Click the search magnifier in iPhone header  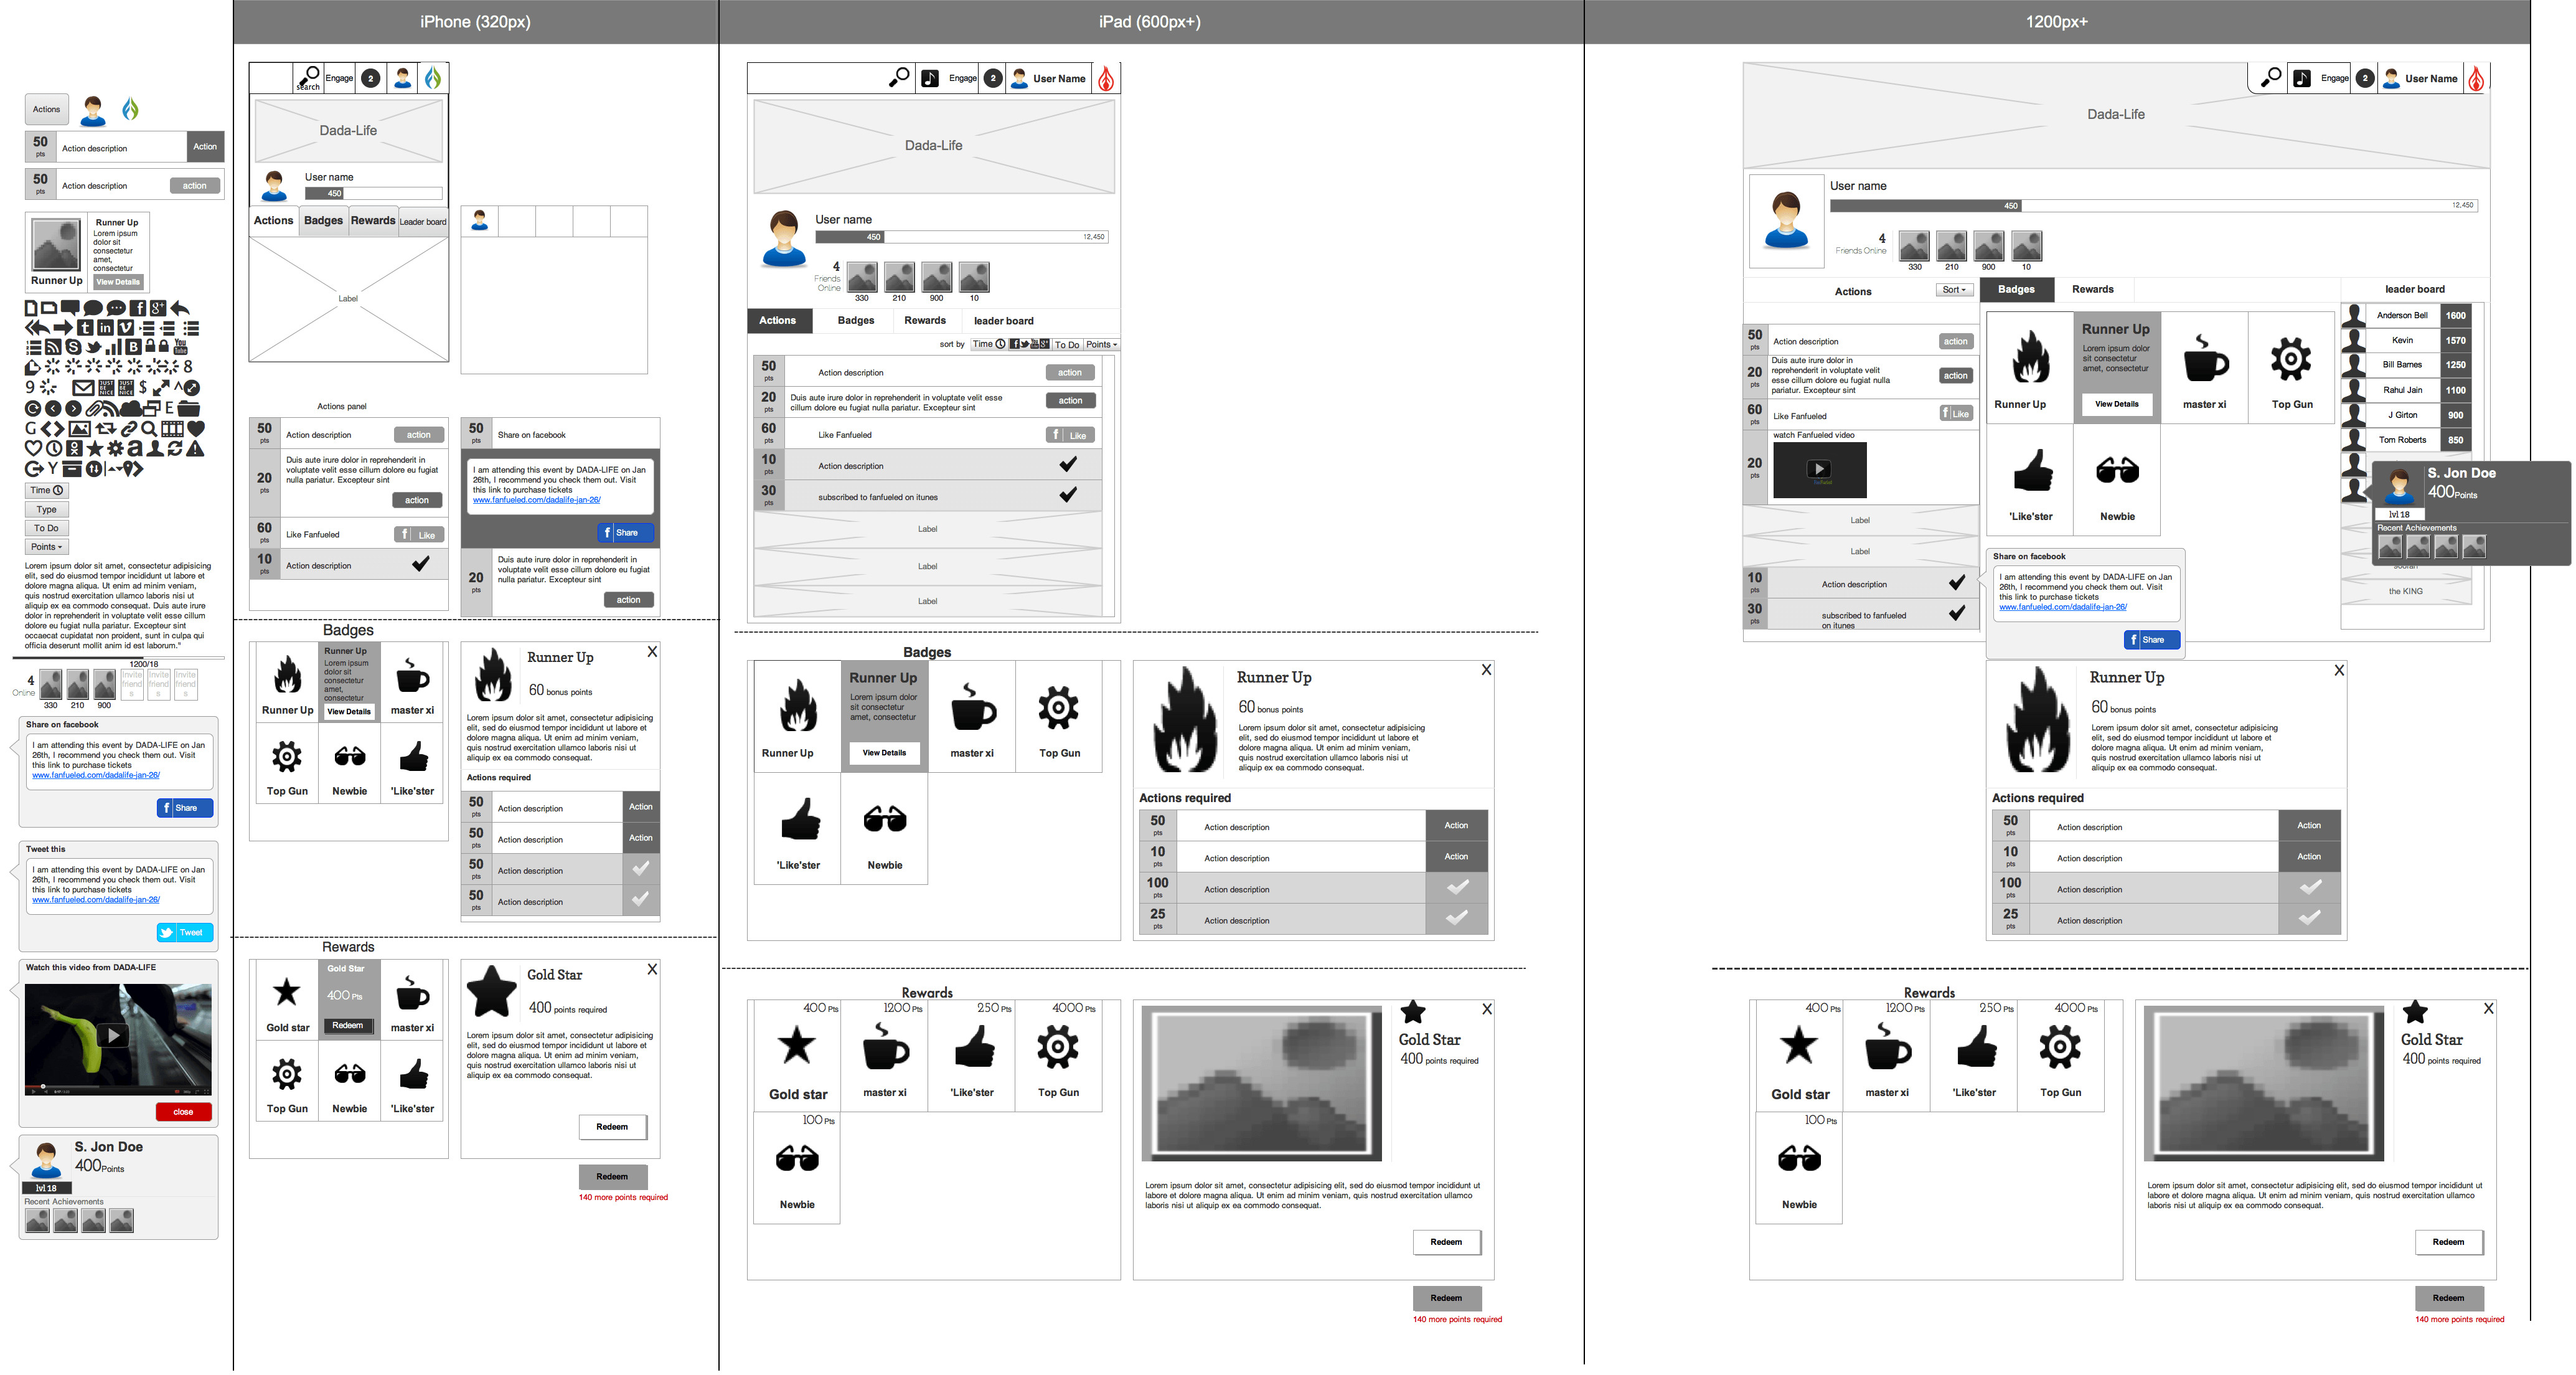[x=310, y=75]
